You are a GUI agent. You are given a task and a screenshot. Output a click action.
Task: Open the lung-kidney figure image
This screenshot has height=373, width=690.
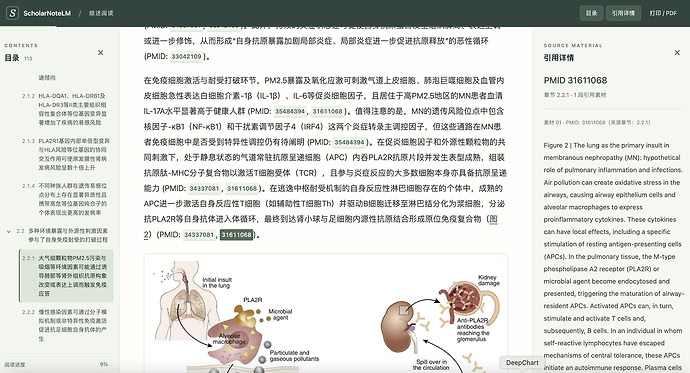pos(326,314)
